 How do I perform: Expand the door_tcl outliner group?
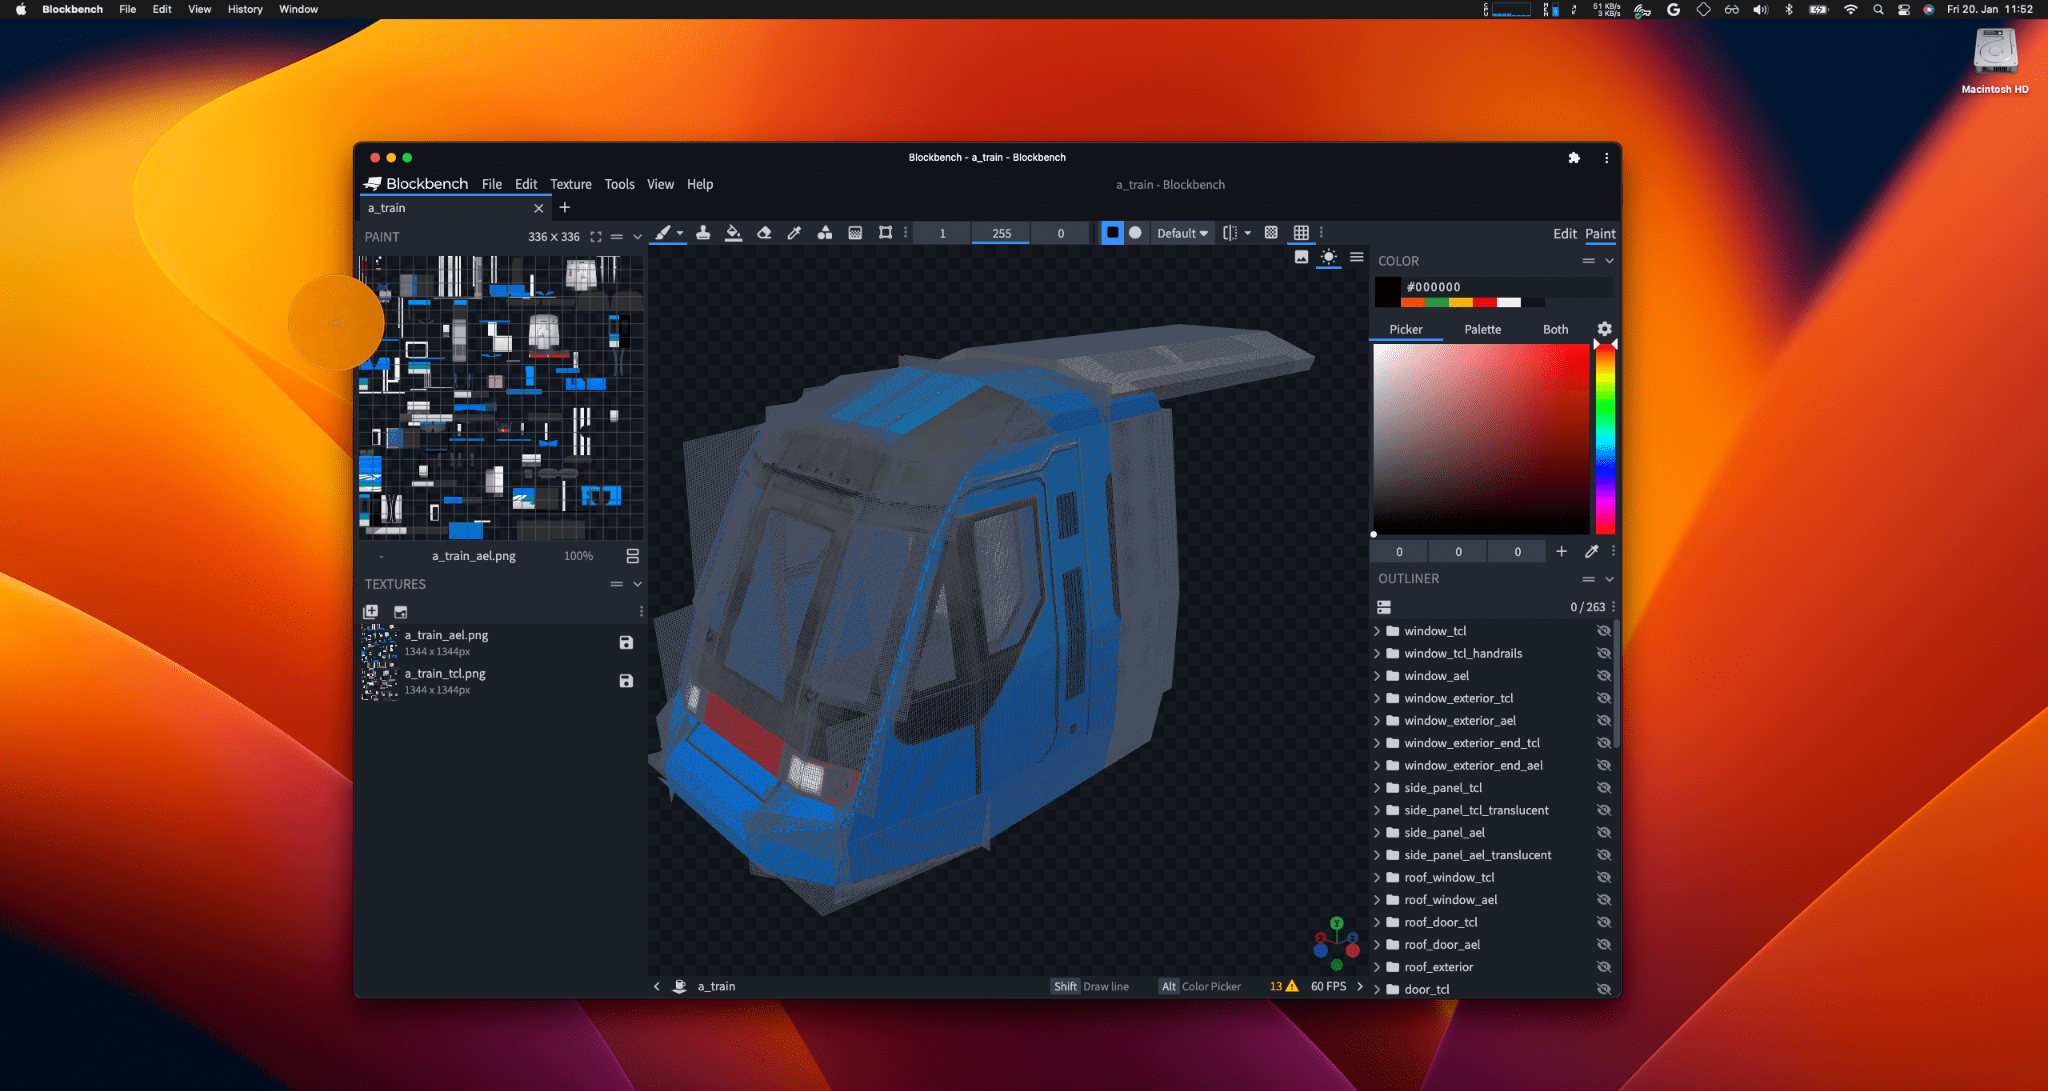(1378, 989)
